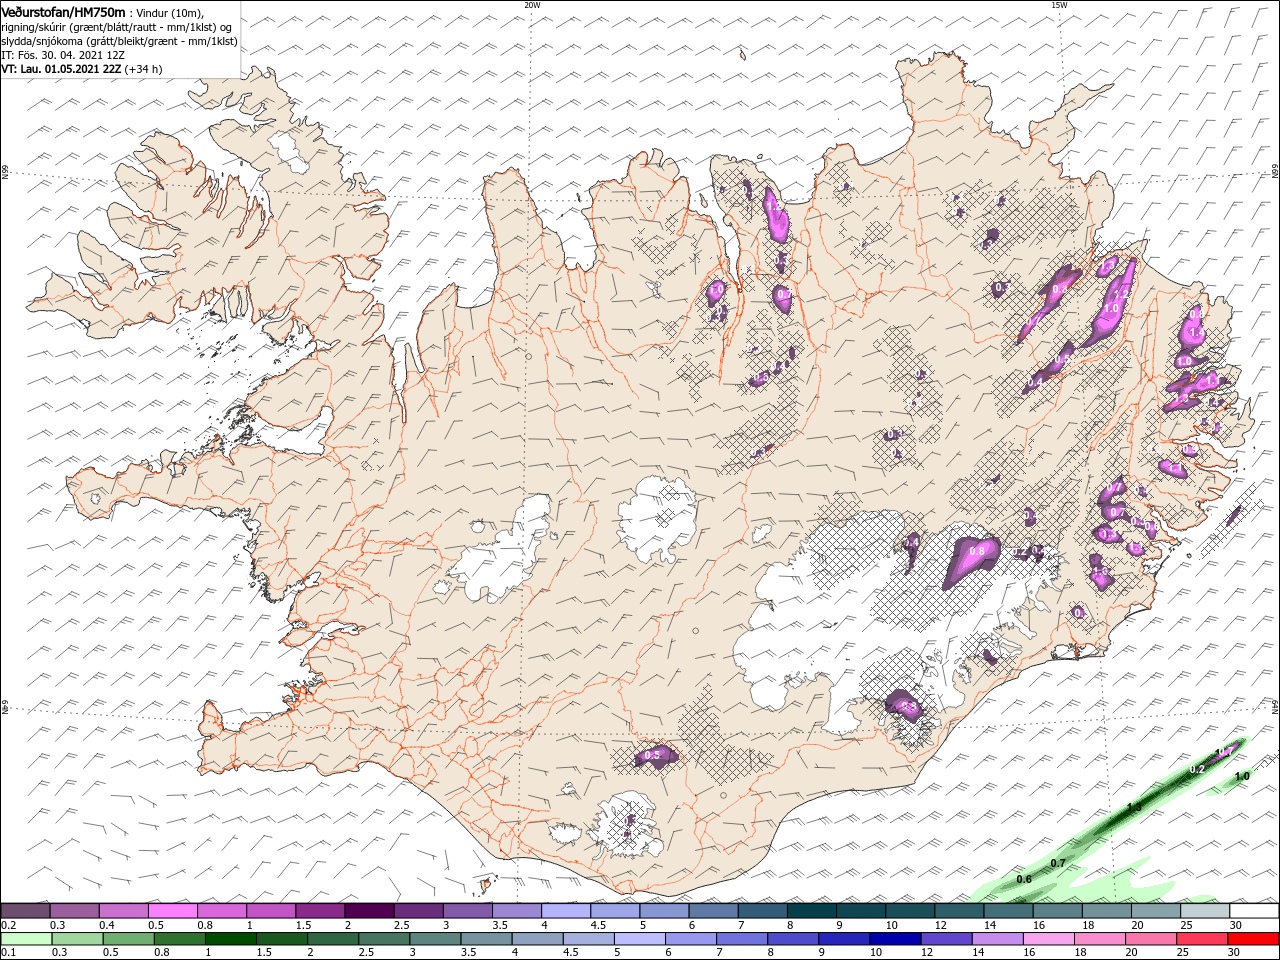The height and width of the screenshot is (960, 1280).
Task: Choose the 25 red-pink swatch in rain legend
Action: click(x=1203, y=939)
